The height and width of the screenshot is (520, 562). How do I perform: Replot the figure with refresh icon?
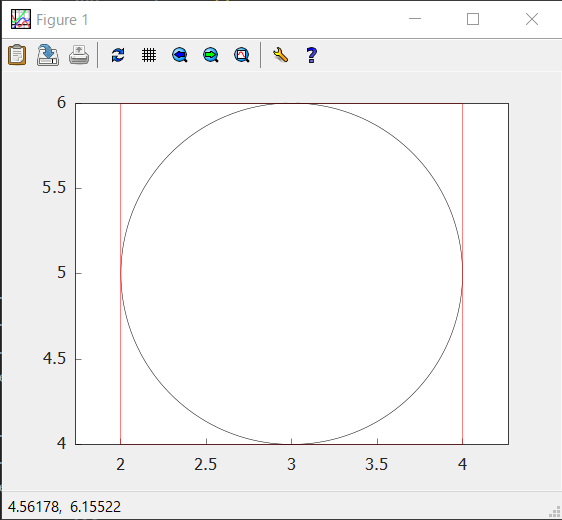(118, 55)
